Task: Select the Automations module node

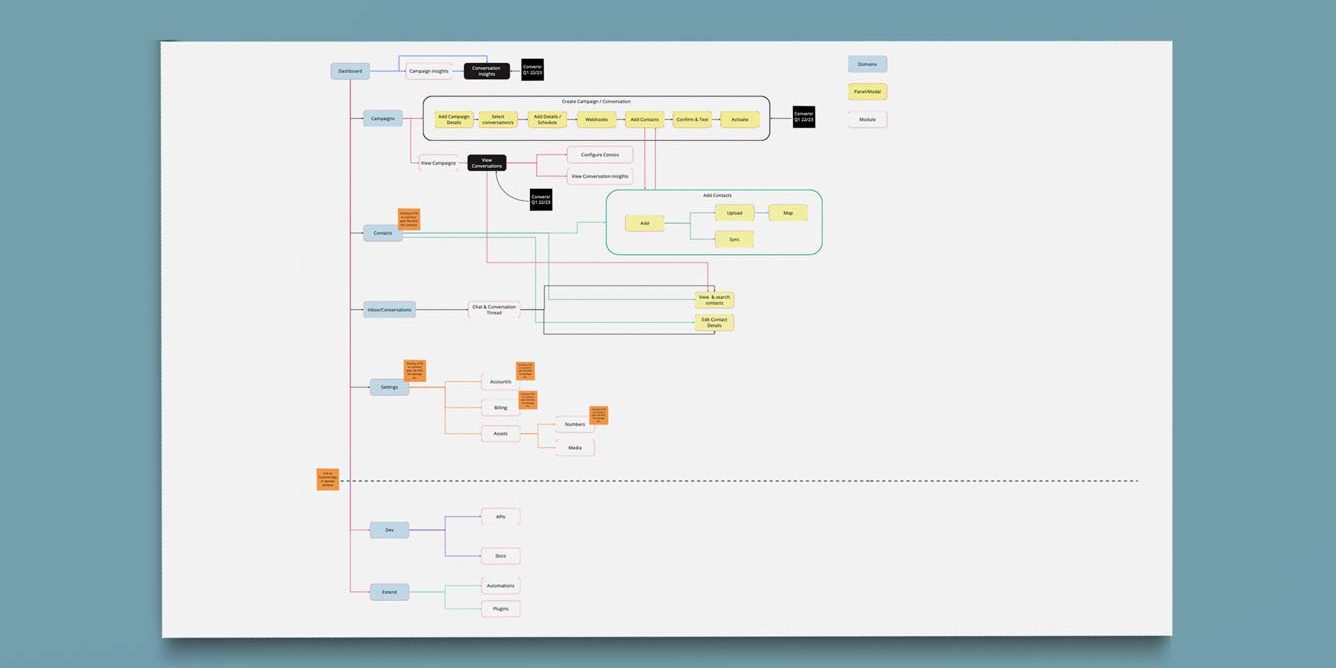Action: click(x=501, y=585)
